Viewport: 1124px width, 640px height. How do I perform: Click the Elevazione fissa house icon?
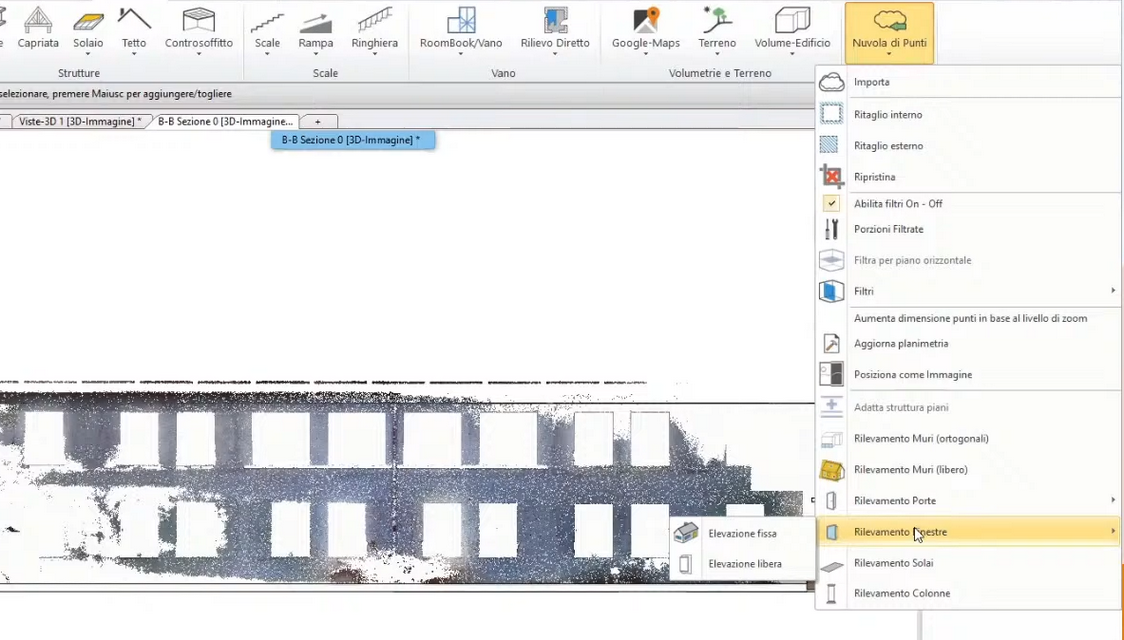(686, 532)
